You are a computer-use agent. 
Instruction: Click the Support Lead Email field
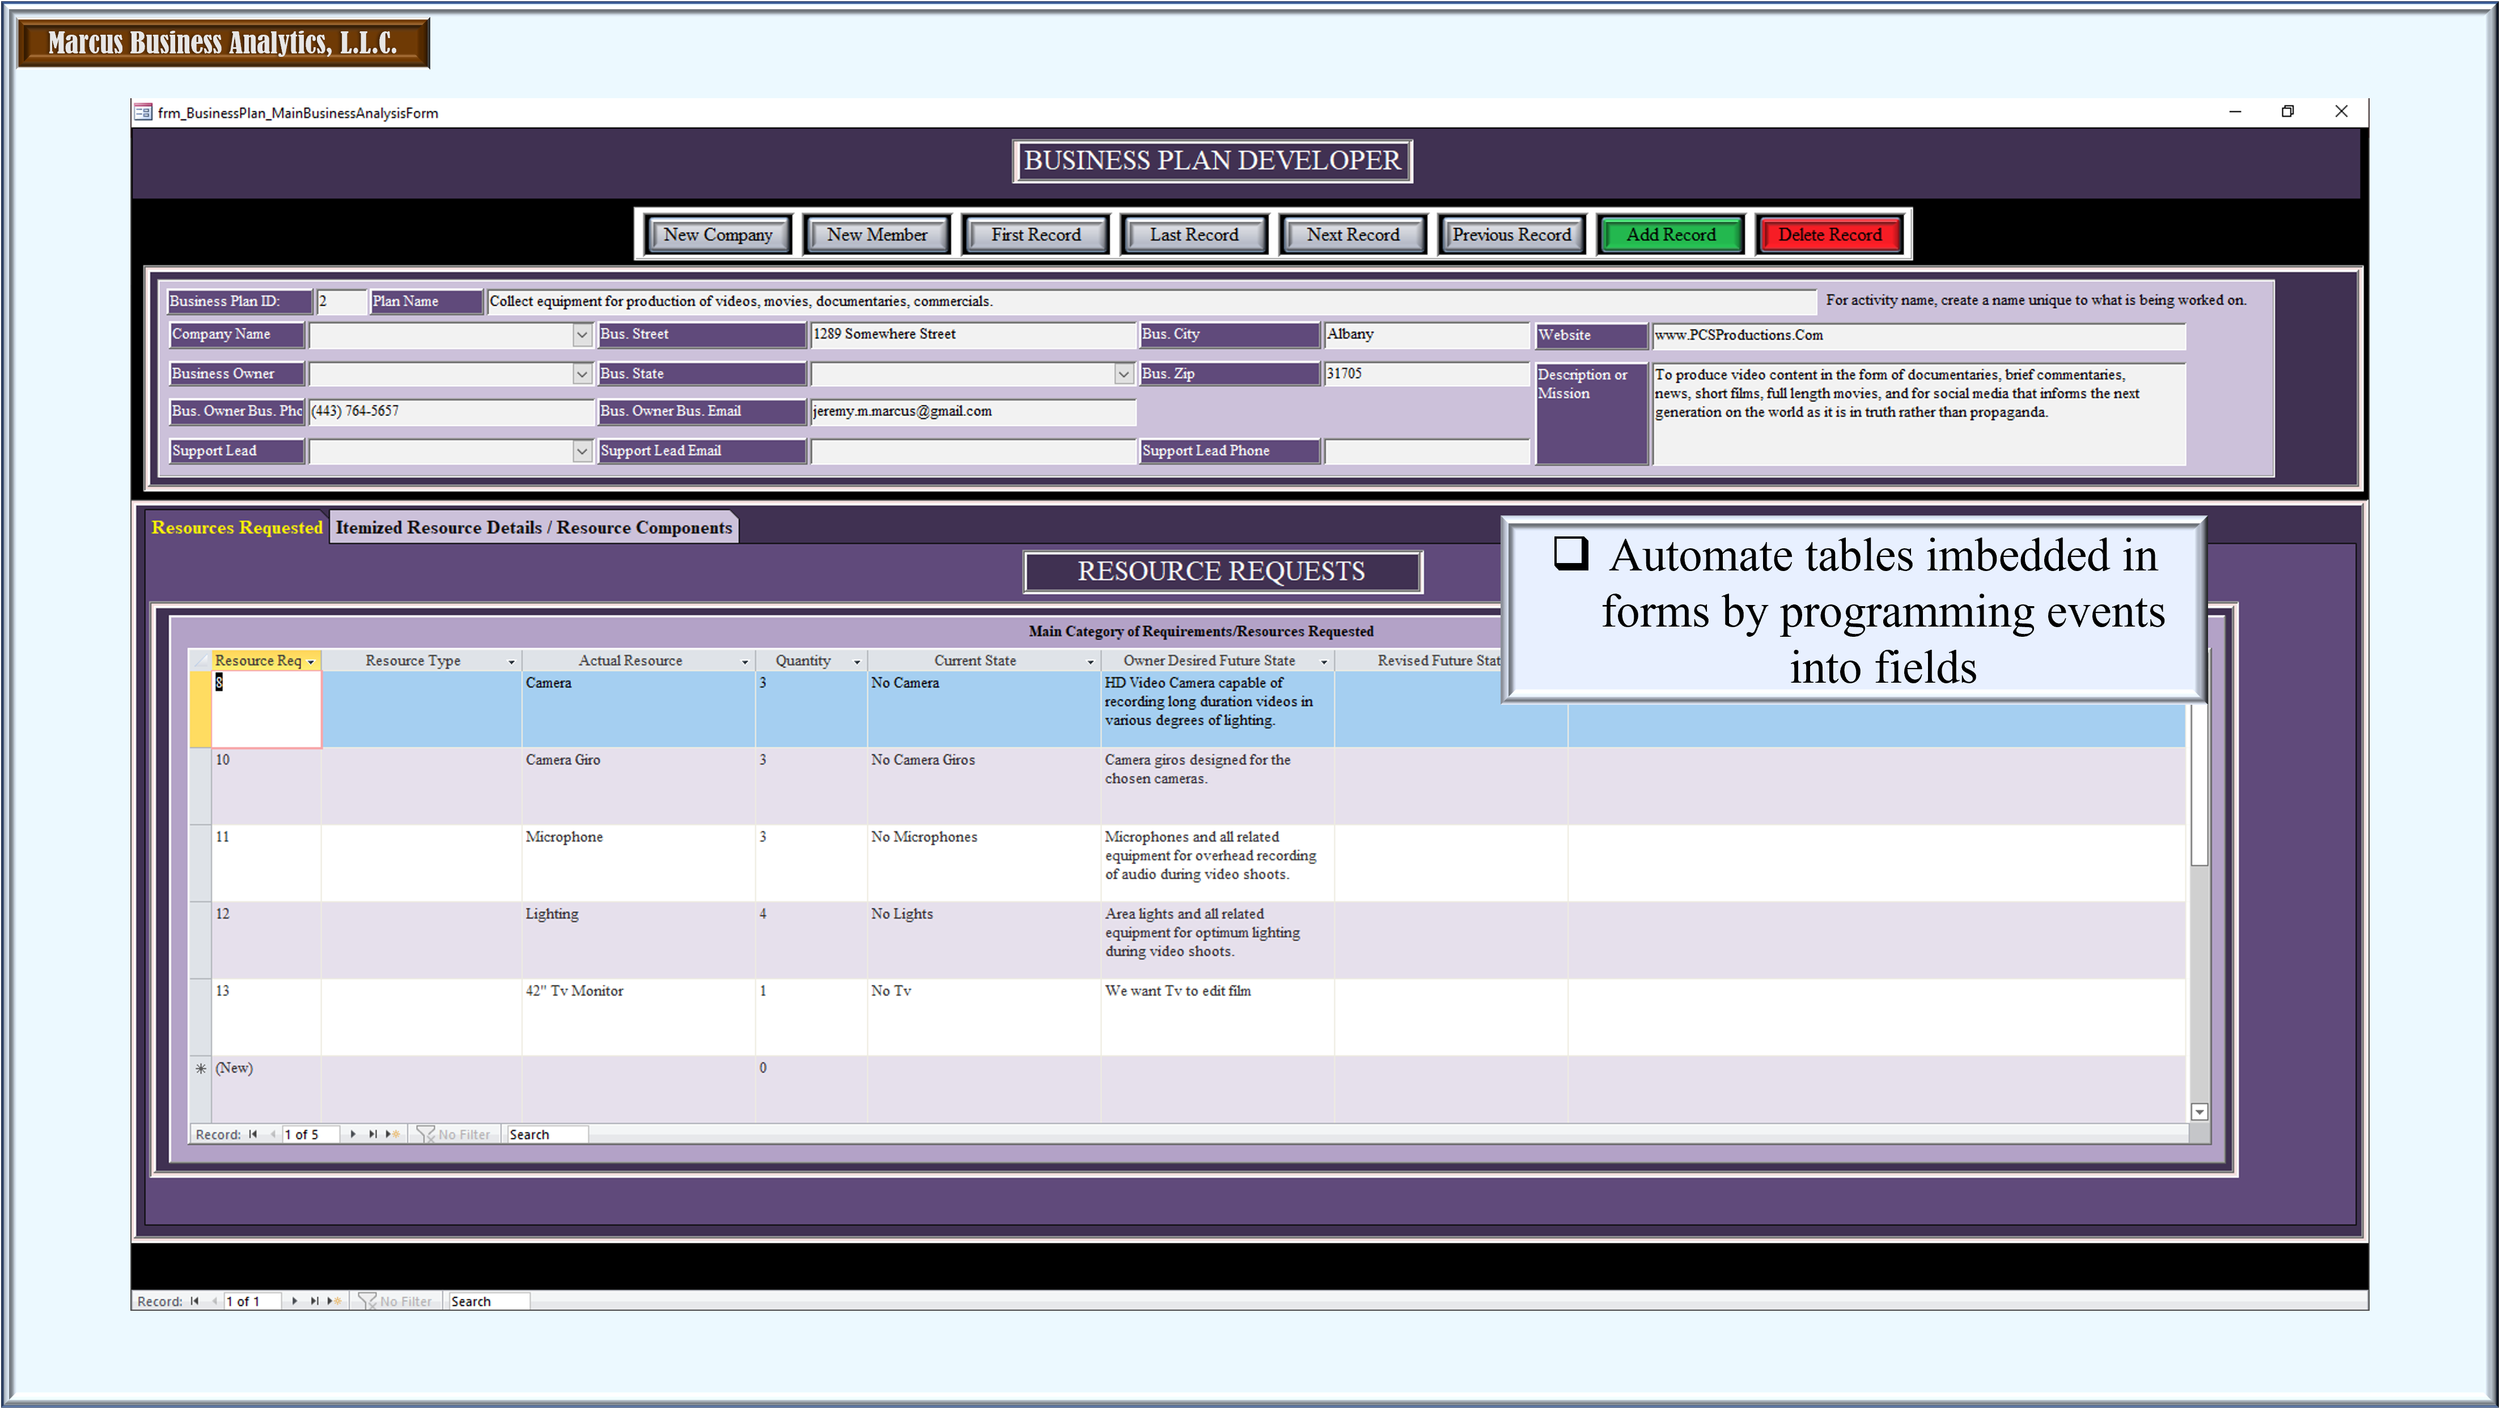point(972,452)
